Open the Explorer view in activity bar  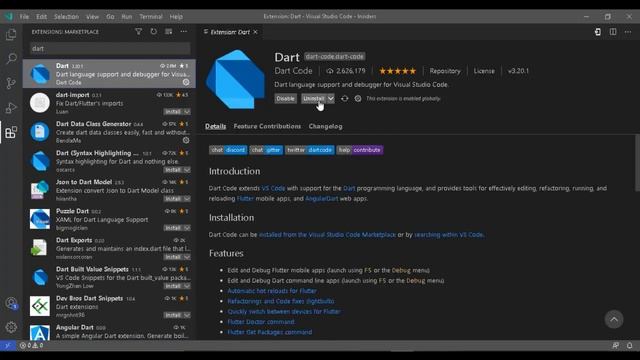coord(11,34)
